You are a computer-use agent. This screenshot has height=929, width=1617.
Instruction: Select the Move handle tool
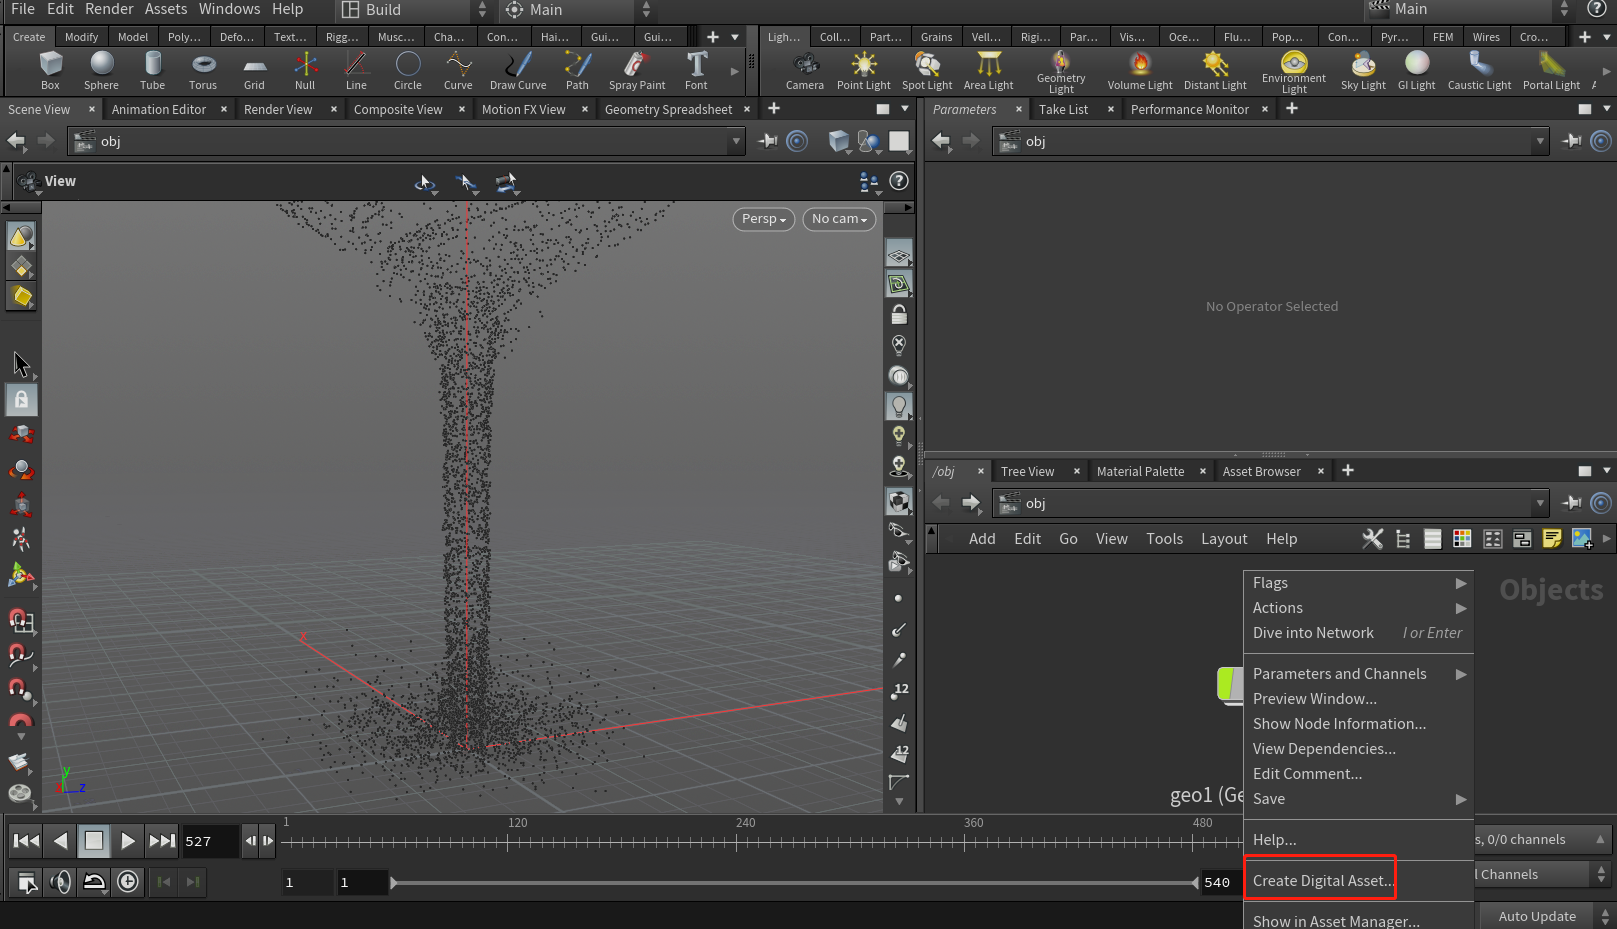tap(21, 434)
